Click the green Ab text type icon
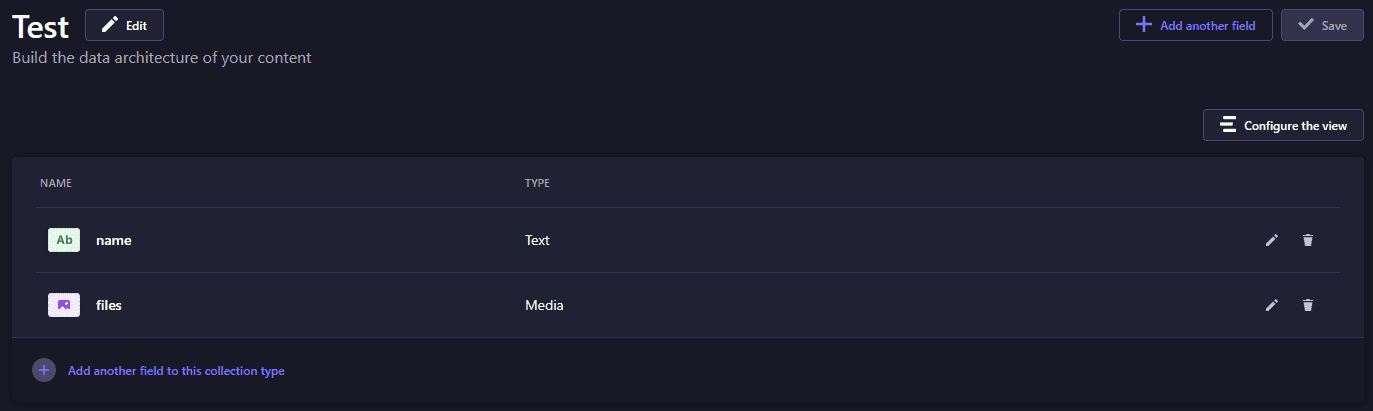Screen dimensions: 1373x411 (64, 240)
